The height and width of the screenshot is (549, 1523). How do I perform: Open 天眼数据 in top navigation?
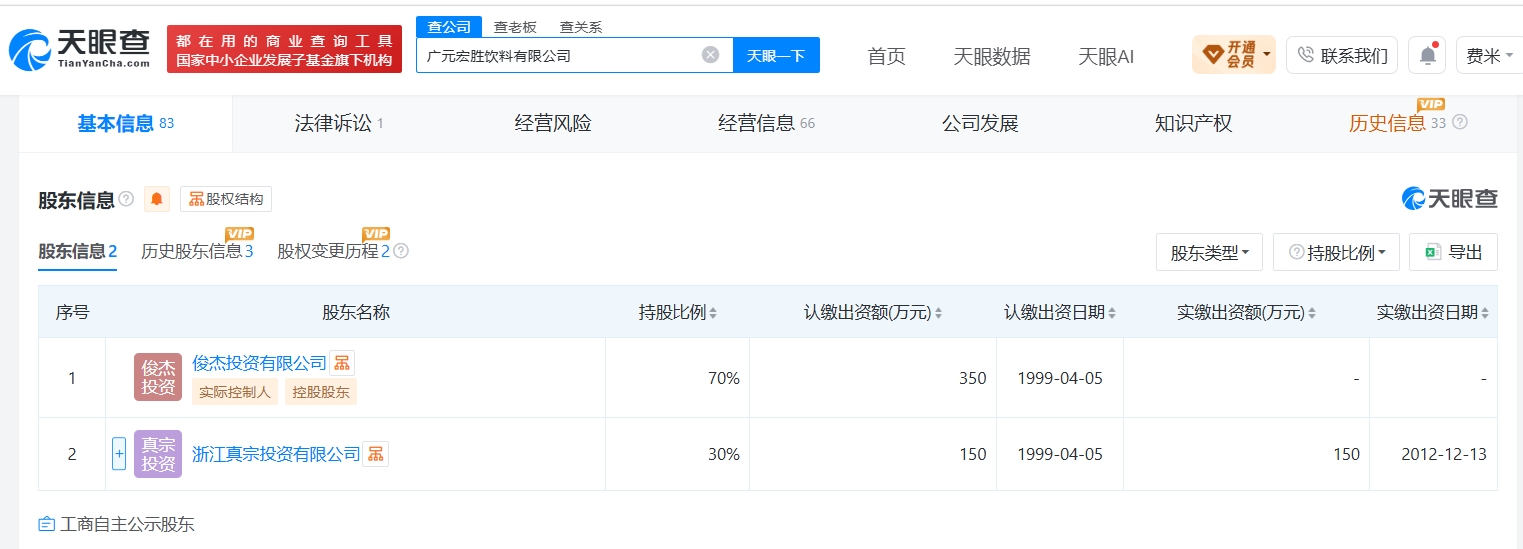pyautogui.click(x=991, y=56)
